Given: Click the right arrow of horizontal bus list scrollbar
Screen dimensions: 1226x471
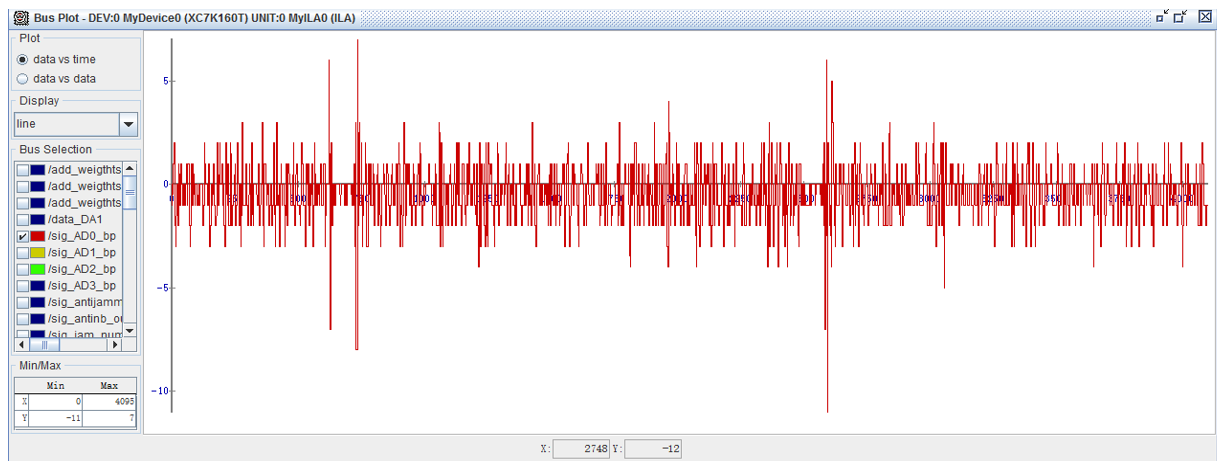Looking at the screenshot, I should click(x=115, y=344).
